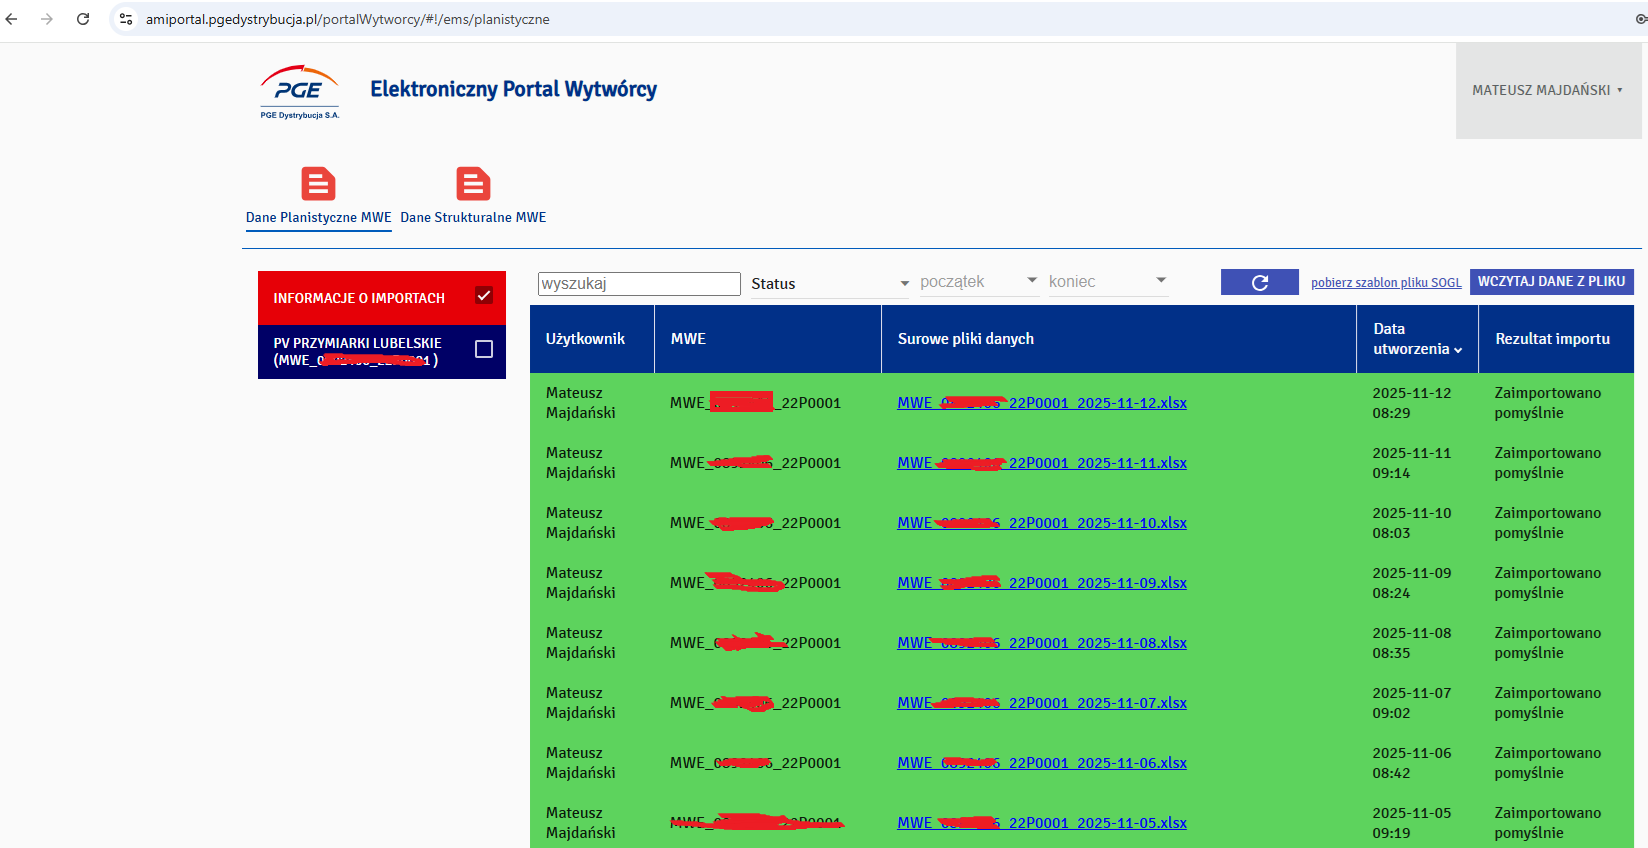Open the 2025-11-08 xlsx file link
1648x848 pixels.
click(x=1042, y=643)
